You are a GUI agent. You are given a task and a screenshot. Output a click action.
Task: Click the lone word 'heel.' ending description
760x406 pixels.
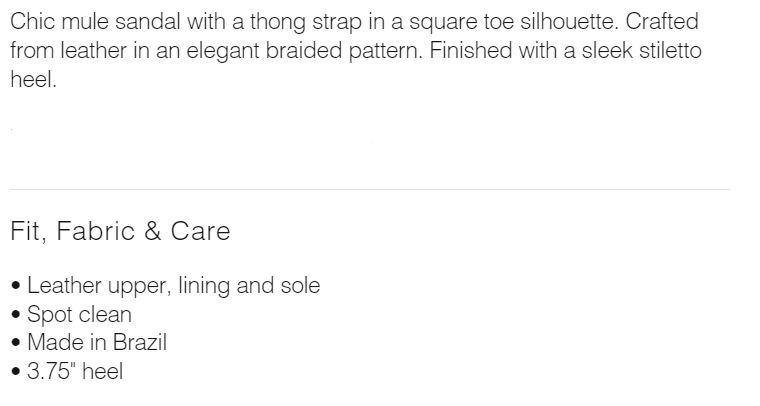[x=33, y=79]
